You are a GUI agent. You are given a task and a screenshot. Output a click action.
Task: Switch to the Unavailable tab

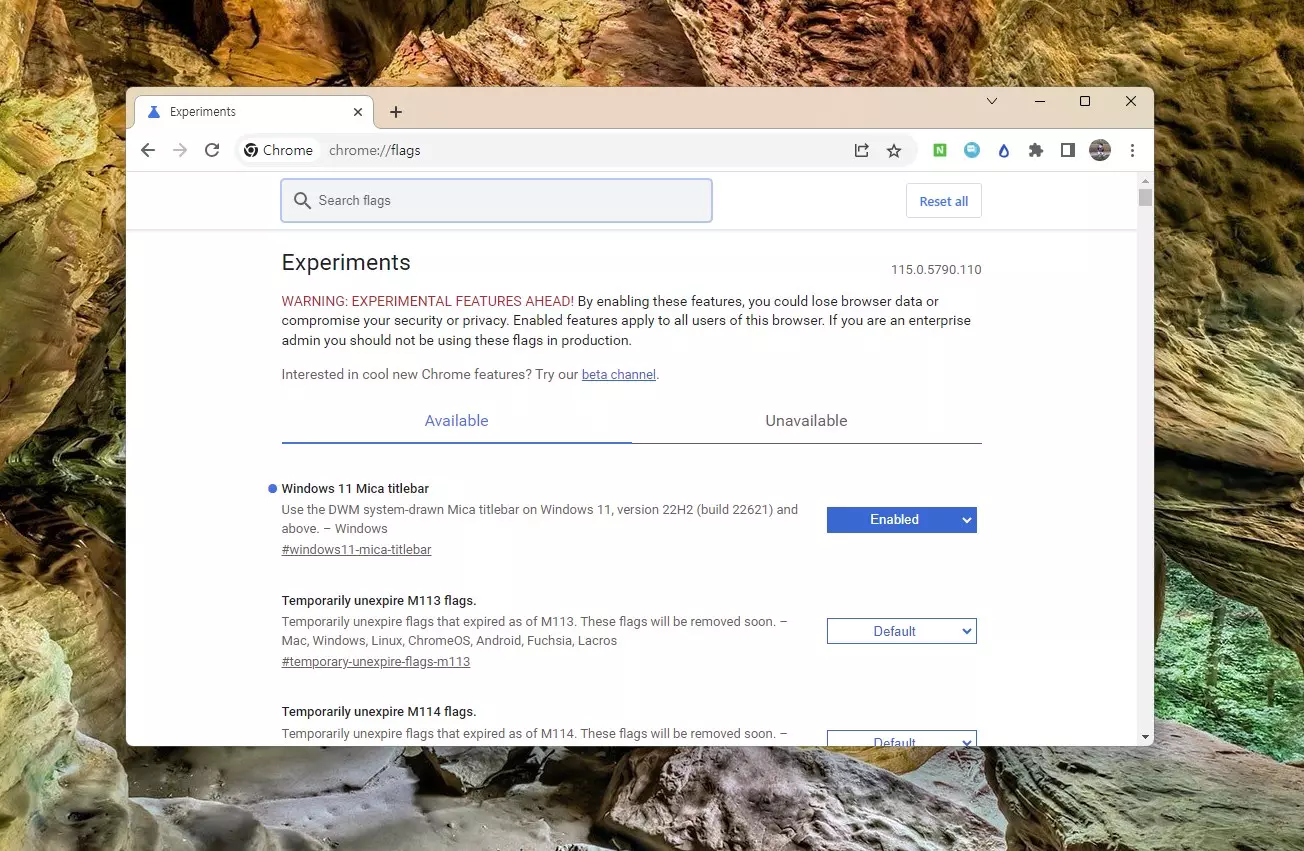pyautogui.click(x=806, y=421)
